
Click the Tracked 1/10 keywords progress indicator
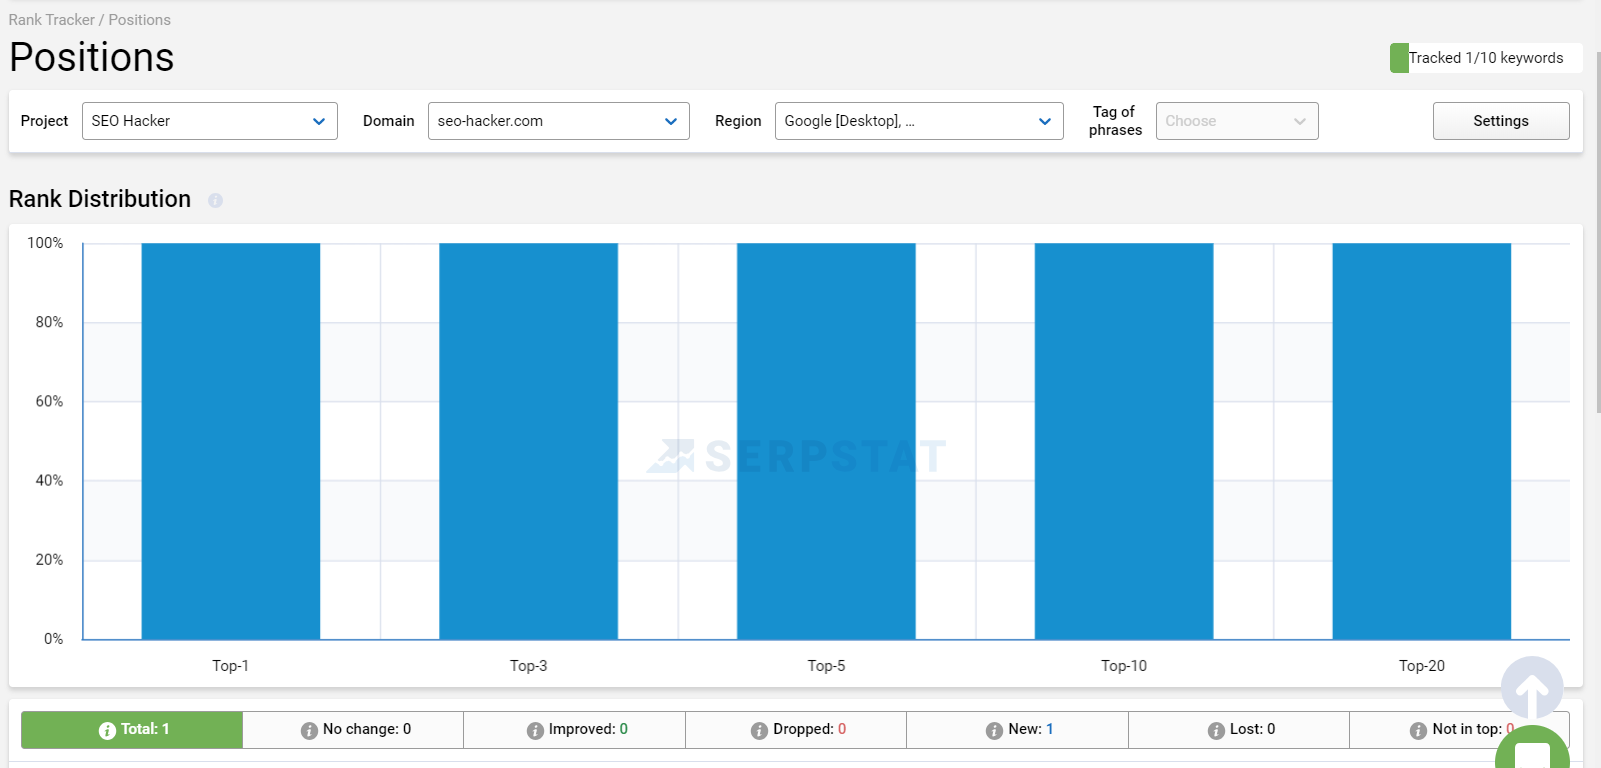1485,58
